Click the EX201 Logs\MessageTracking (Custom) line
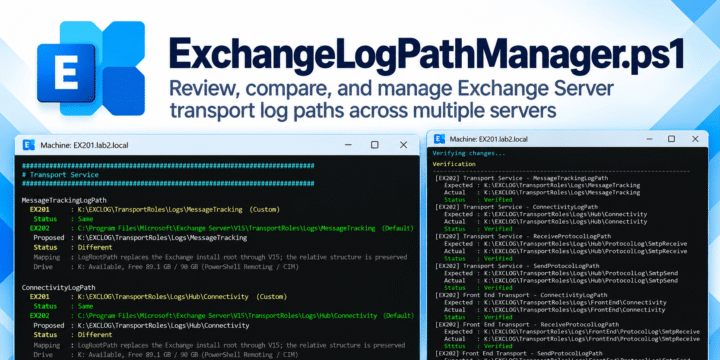The width and height of the screenshot is (720, 360). [x=155, y=209]
